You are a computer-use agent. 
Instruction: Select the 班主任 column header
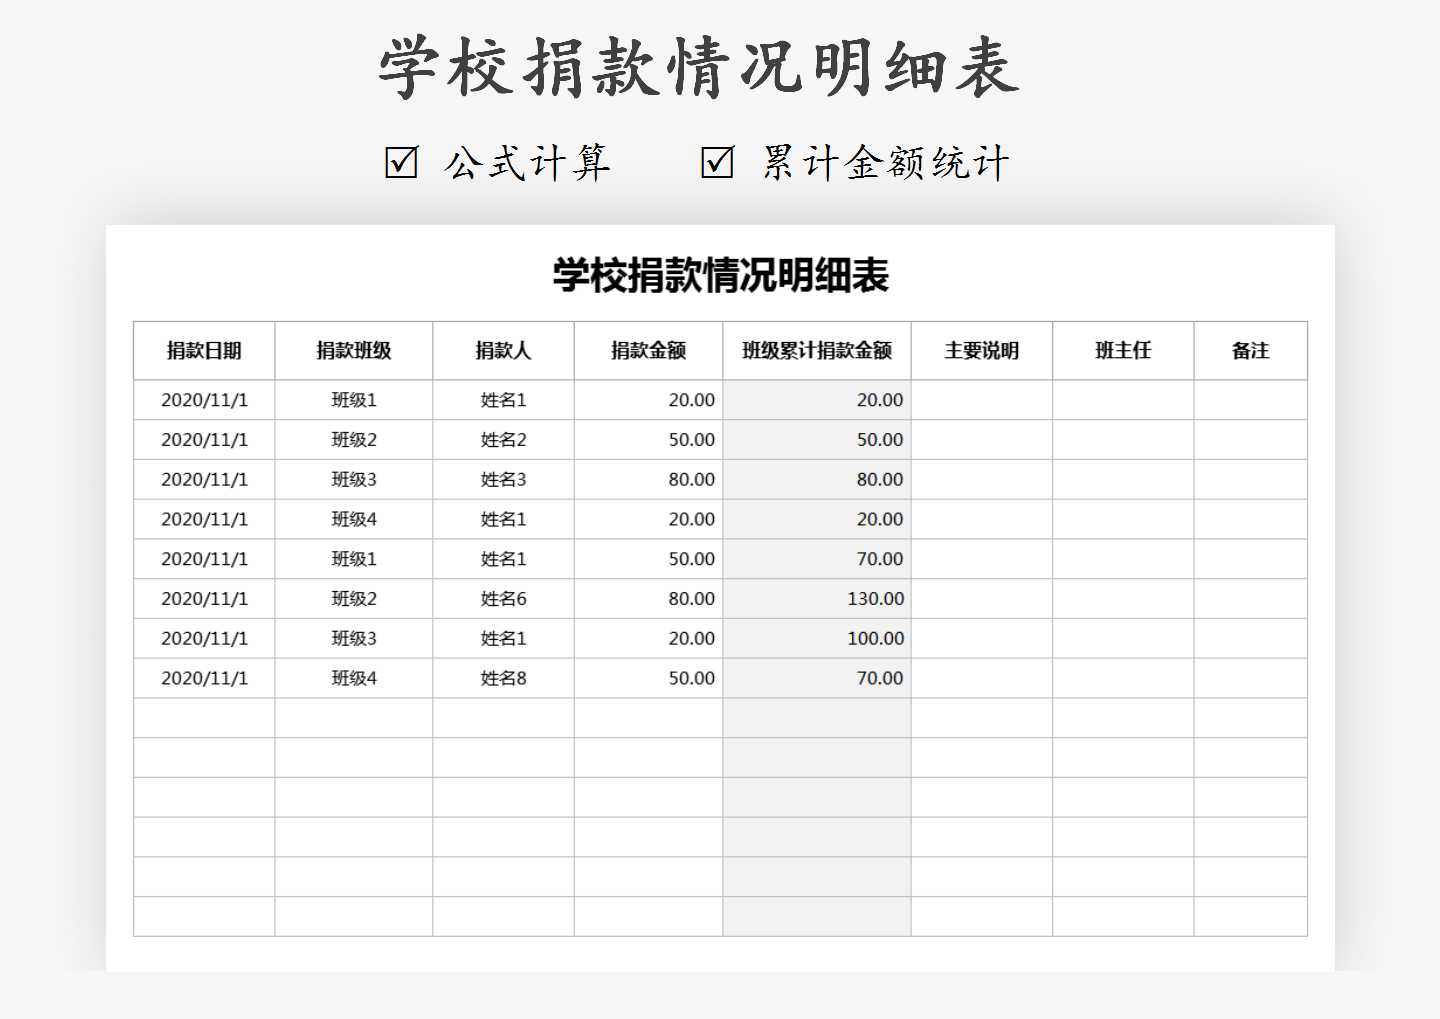[x=1122, y=350]
